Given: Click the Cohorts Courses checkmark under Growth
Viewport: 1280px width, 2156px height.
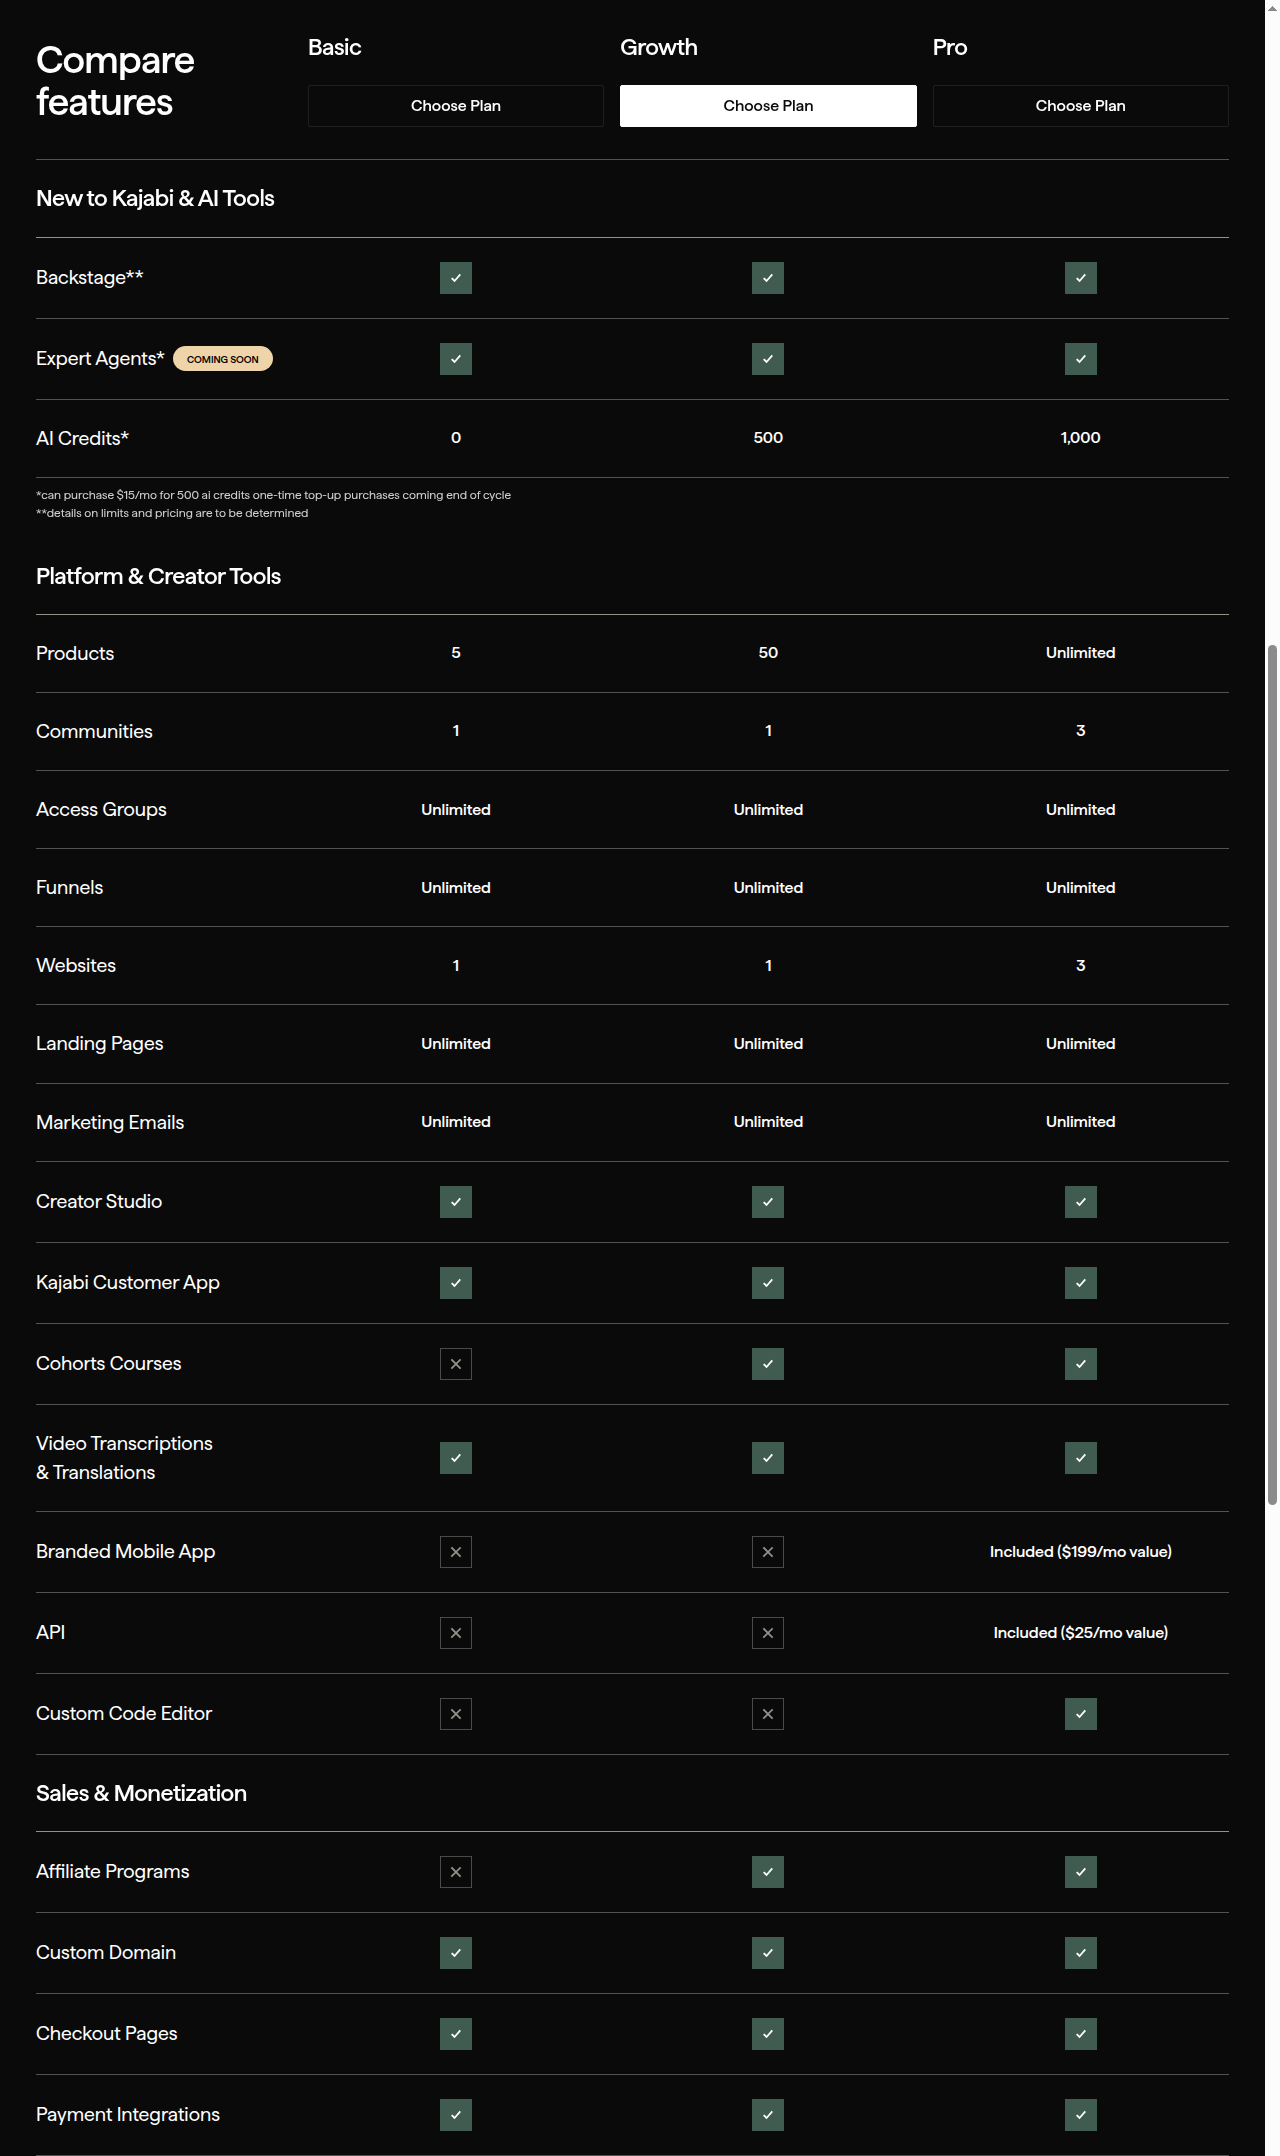Looking at the screenshot, I should point(768,1364).
